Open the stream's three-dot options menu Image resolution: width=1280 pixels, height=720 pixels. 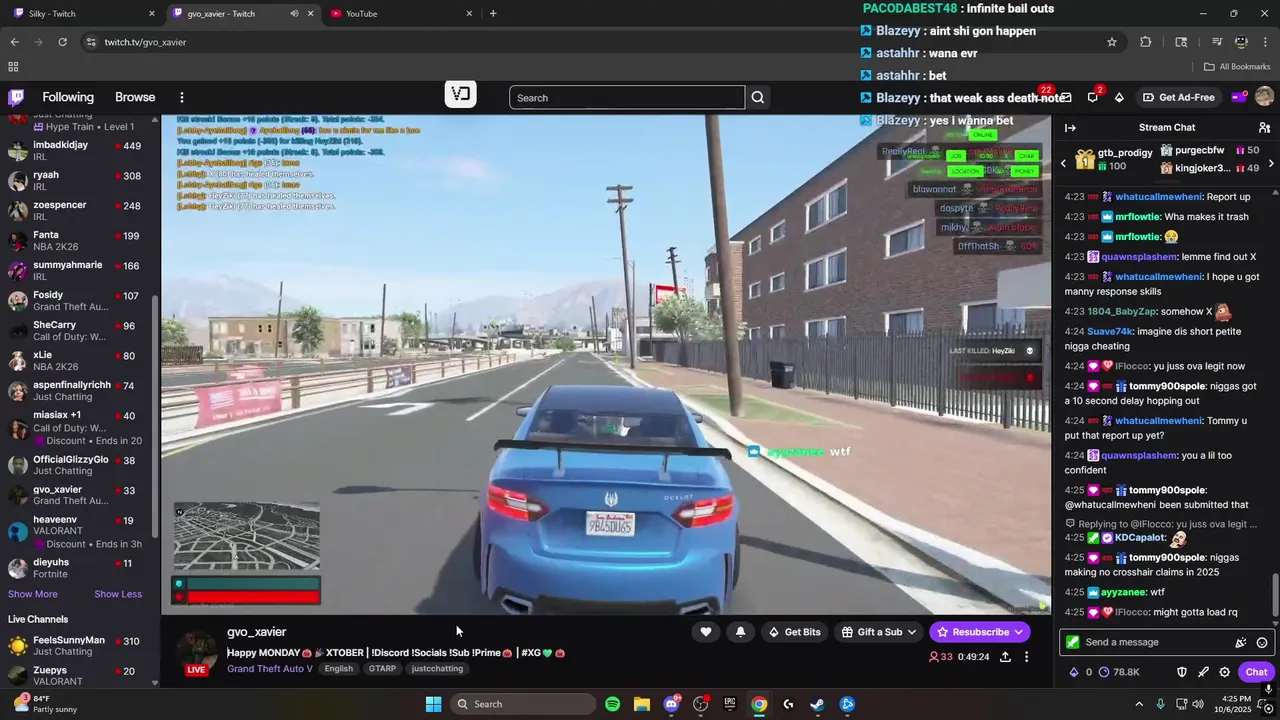tap(1026, 657)
